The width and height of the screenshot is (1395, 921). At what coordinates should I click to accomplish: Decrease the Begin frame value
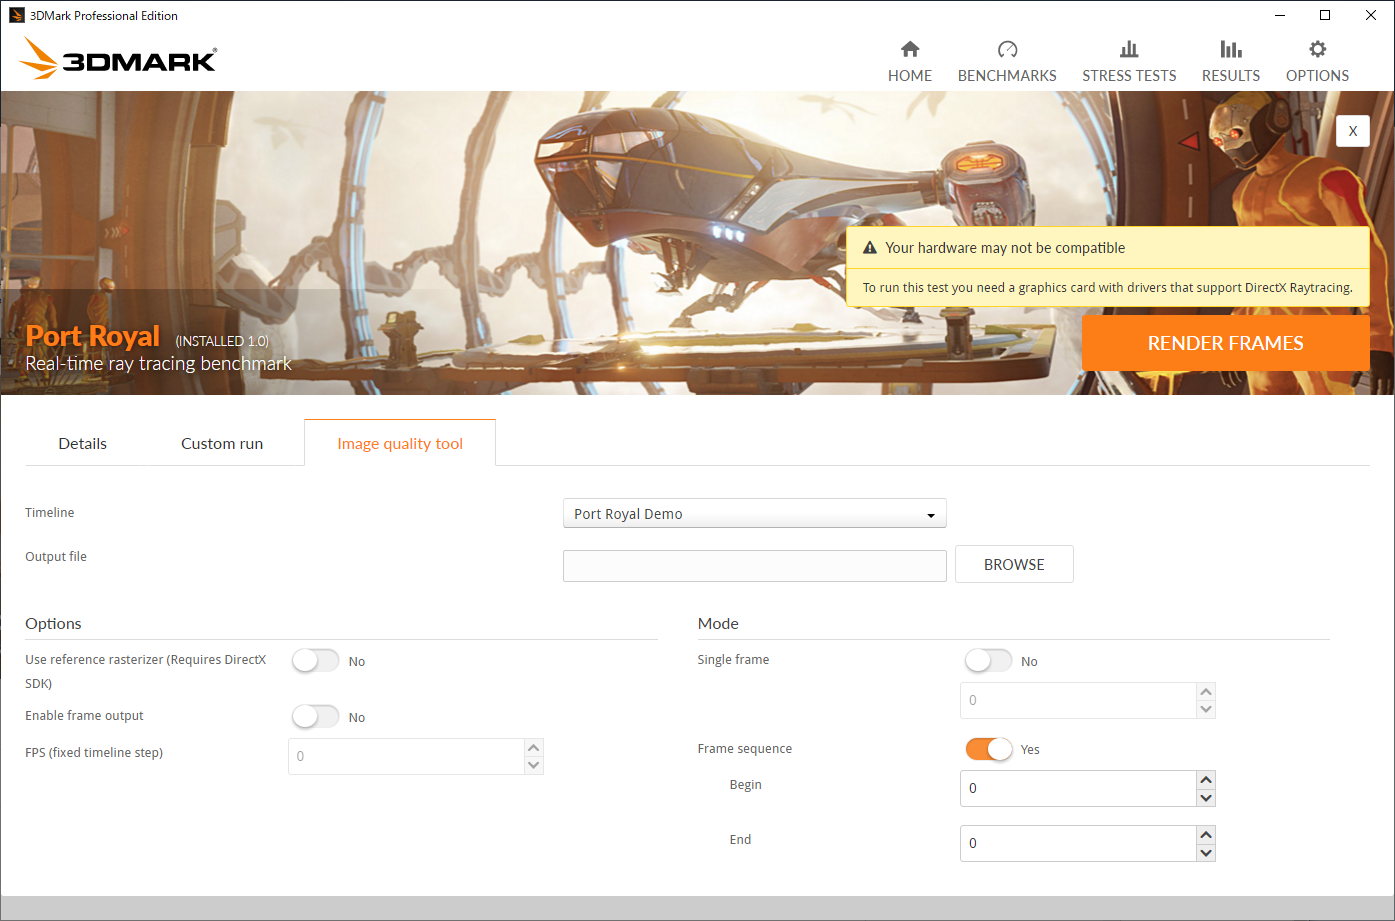click(x=1206, y=798)
